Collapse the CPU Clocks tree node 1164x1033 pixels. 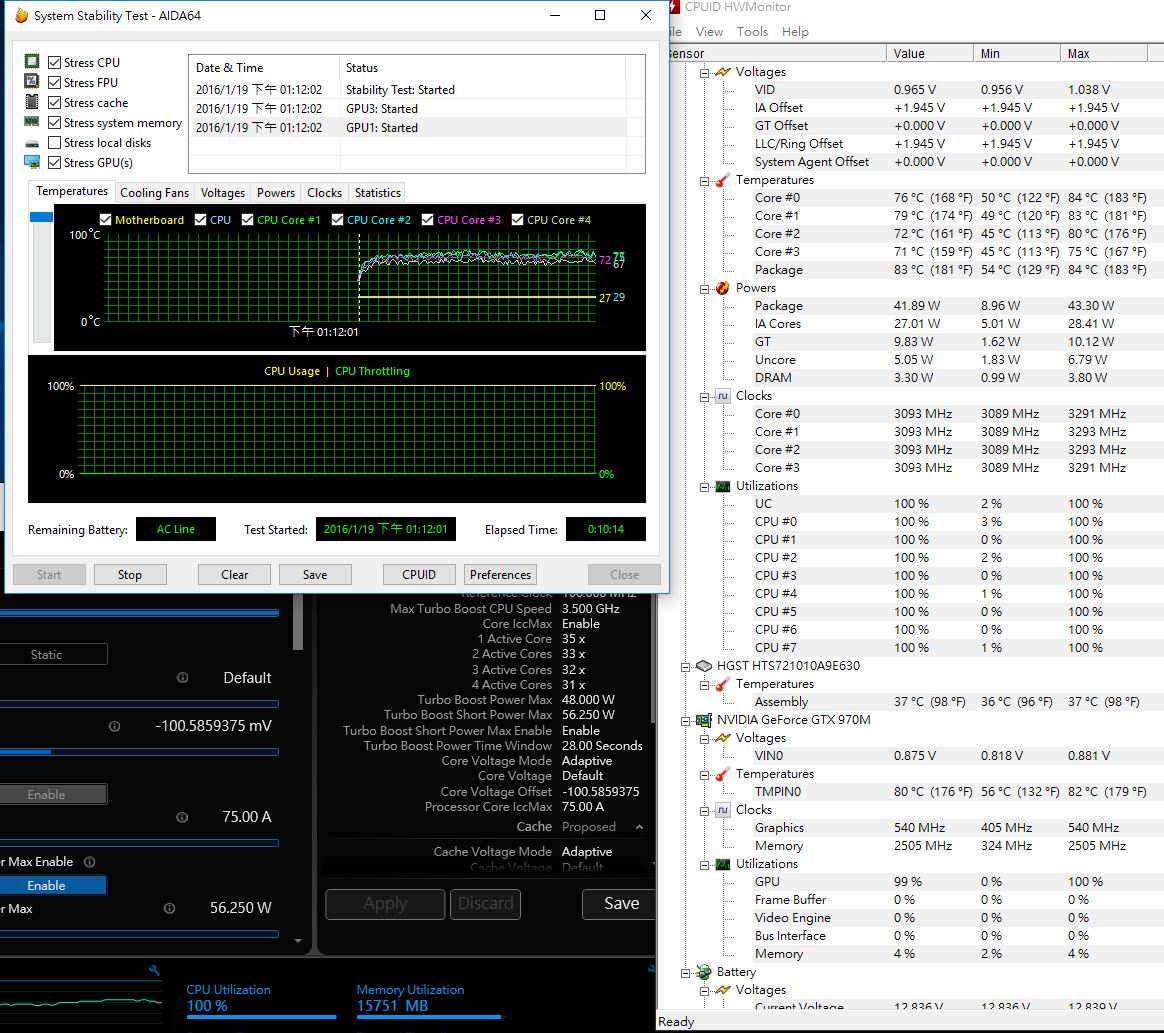[704, 397]
